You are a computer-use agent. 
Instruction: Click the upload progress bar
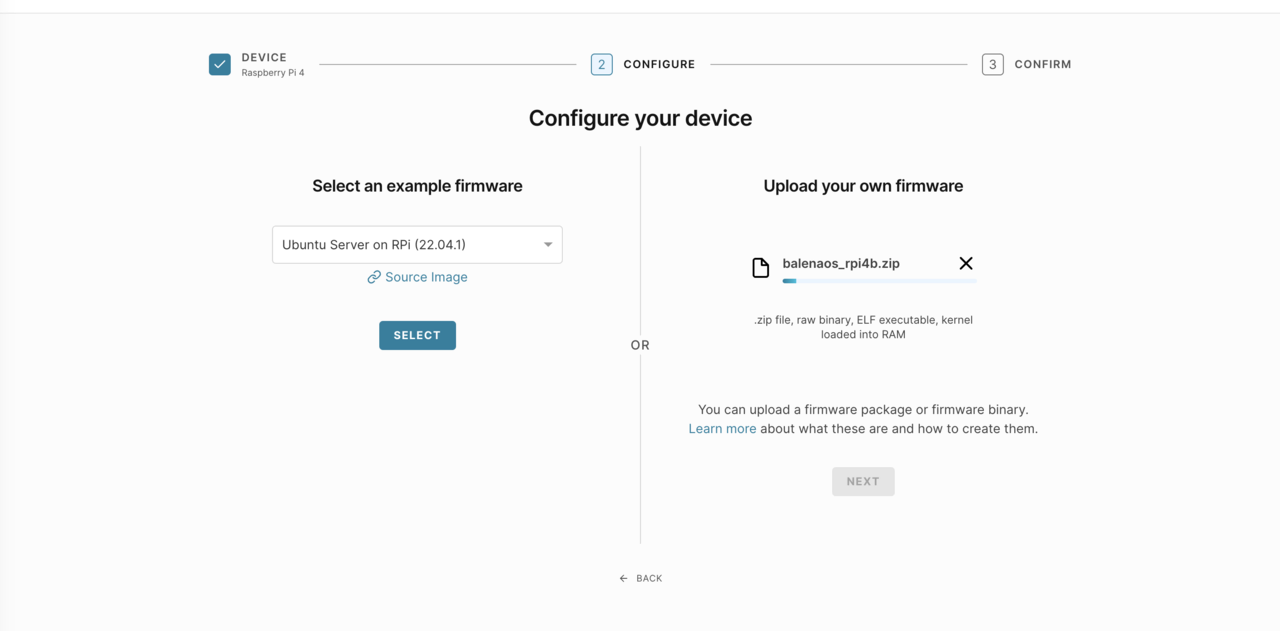point(880,281)
